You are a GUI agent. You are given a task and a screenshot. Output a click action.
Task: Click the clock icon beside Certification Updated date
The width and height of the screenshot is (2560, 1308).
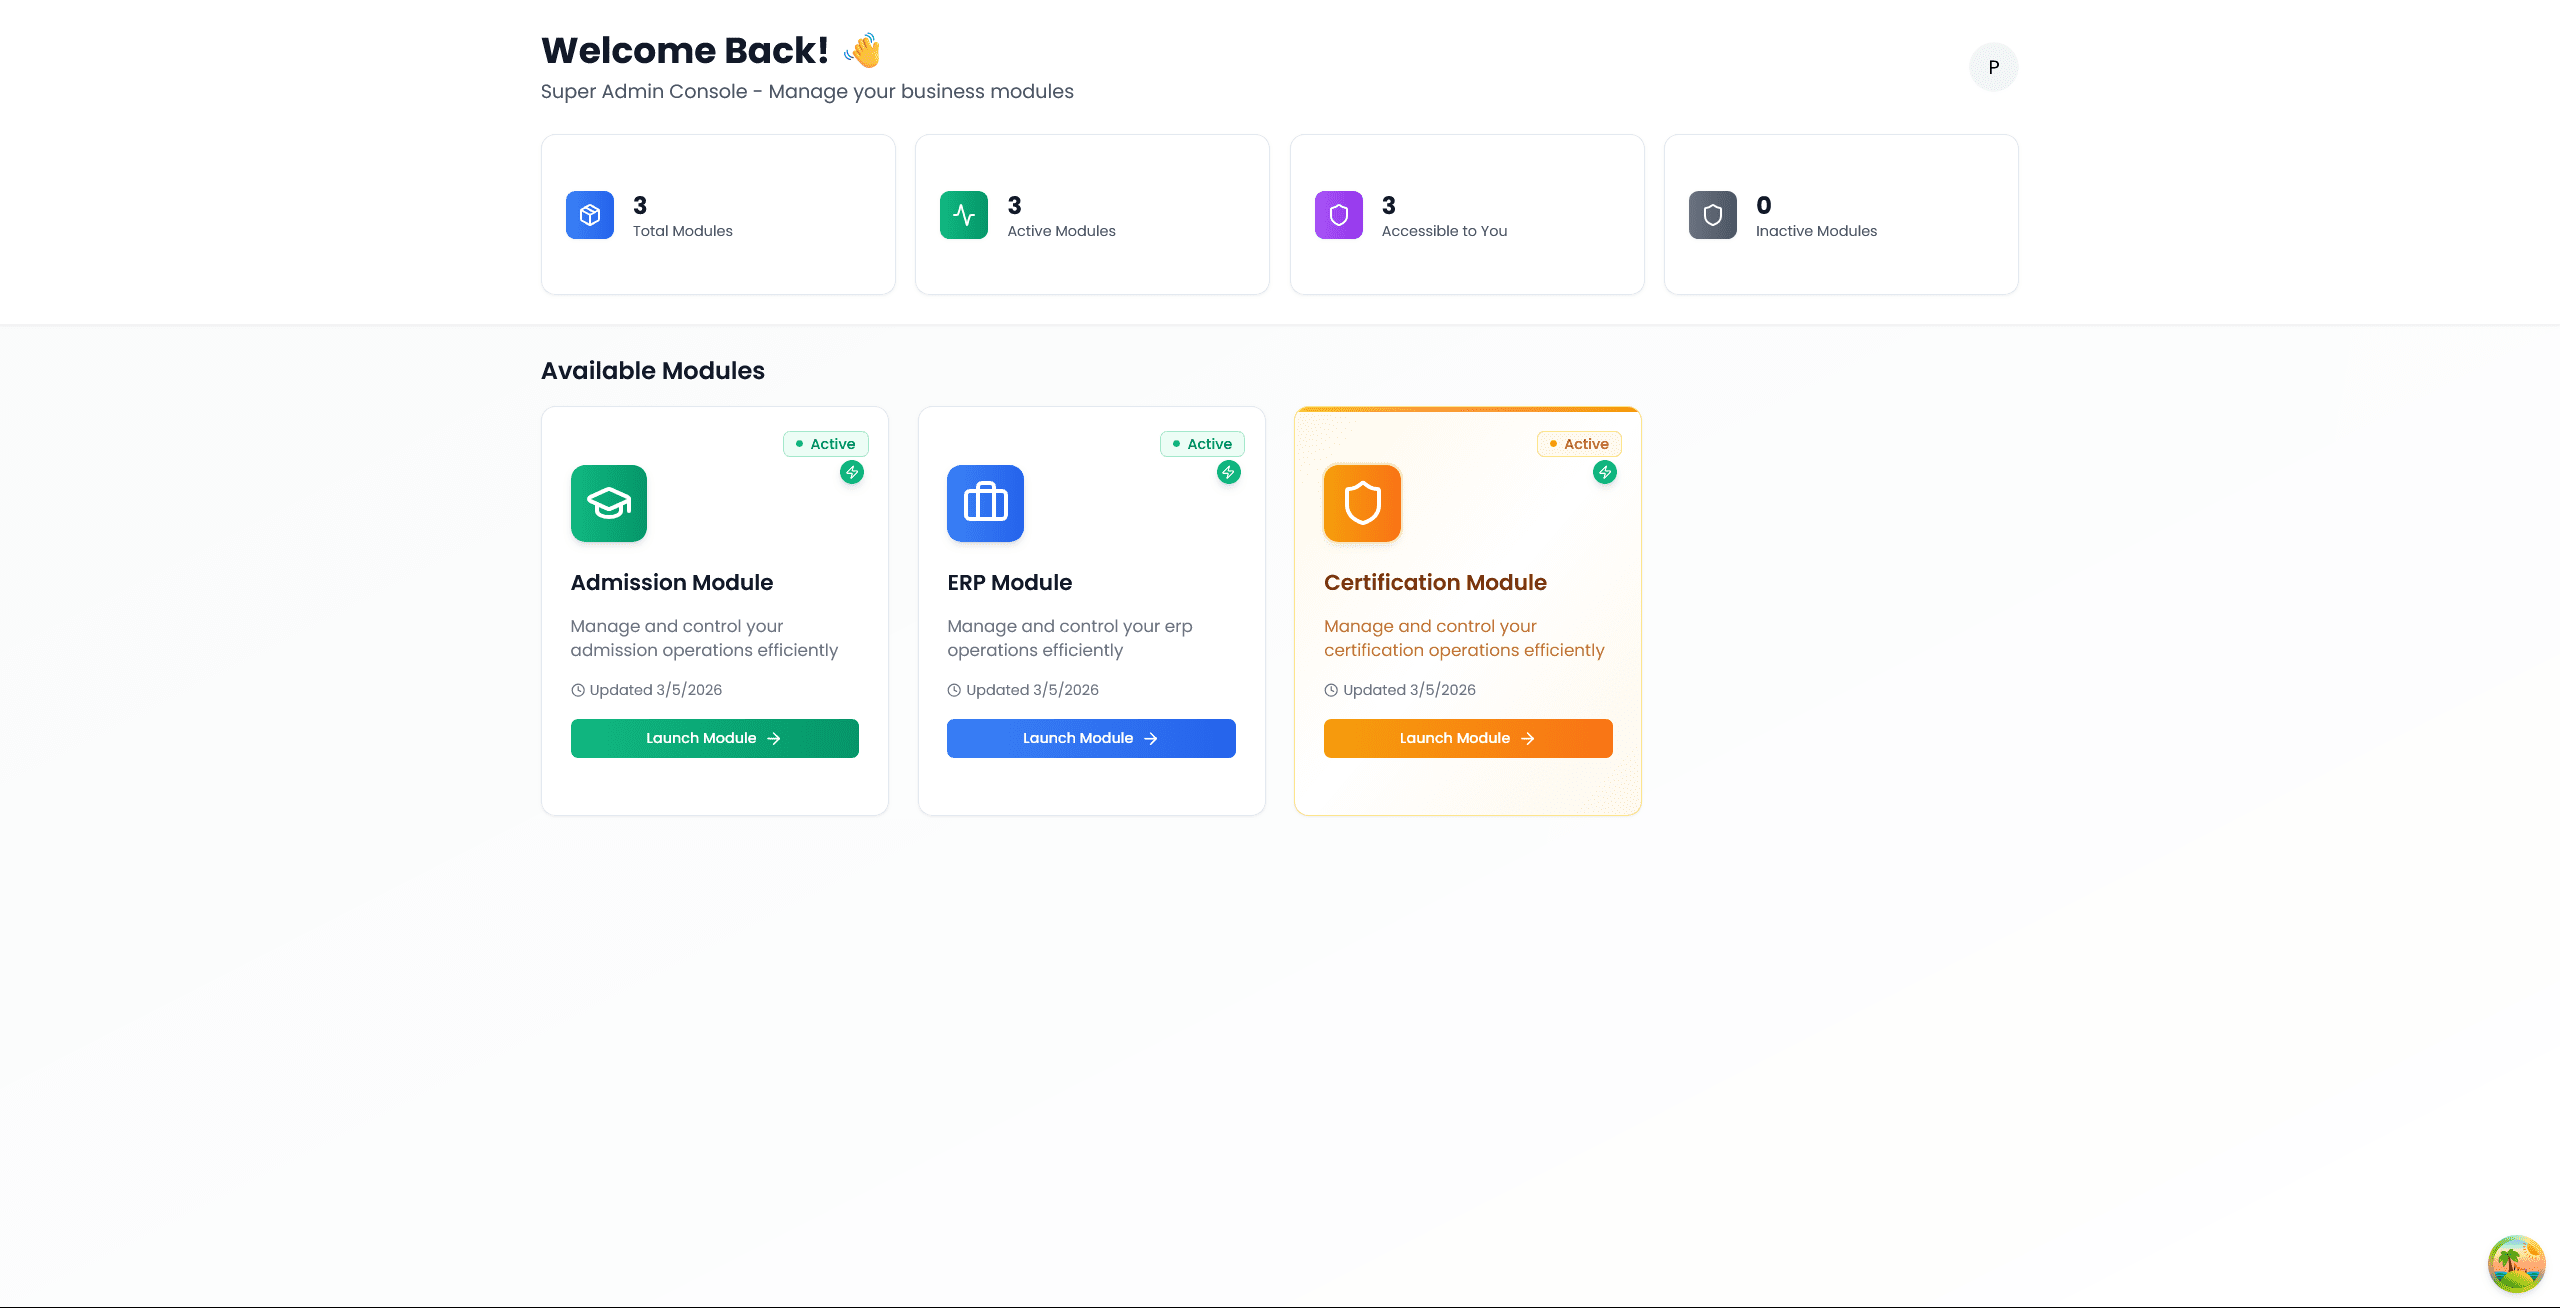(x=1331, y=690)
